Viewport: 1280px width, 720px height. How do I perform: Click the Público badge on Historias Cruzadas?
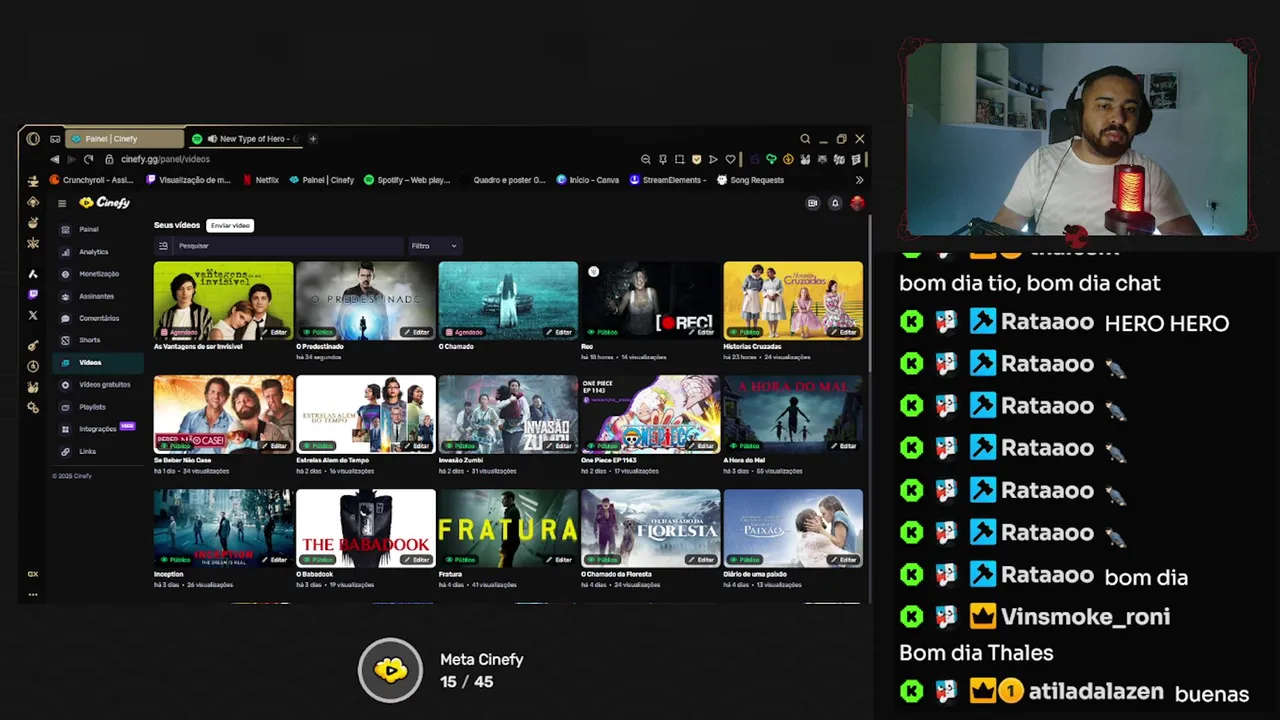[745, 332]
